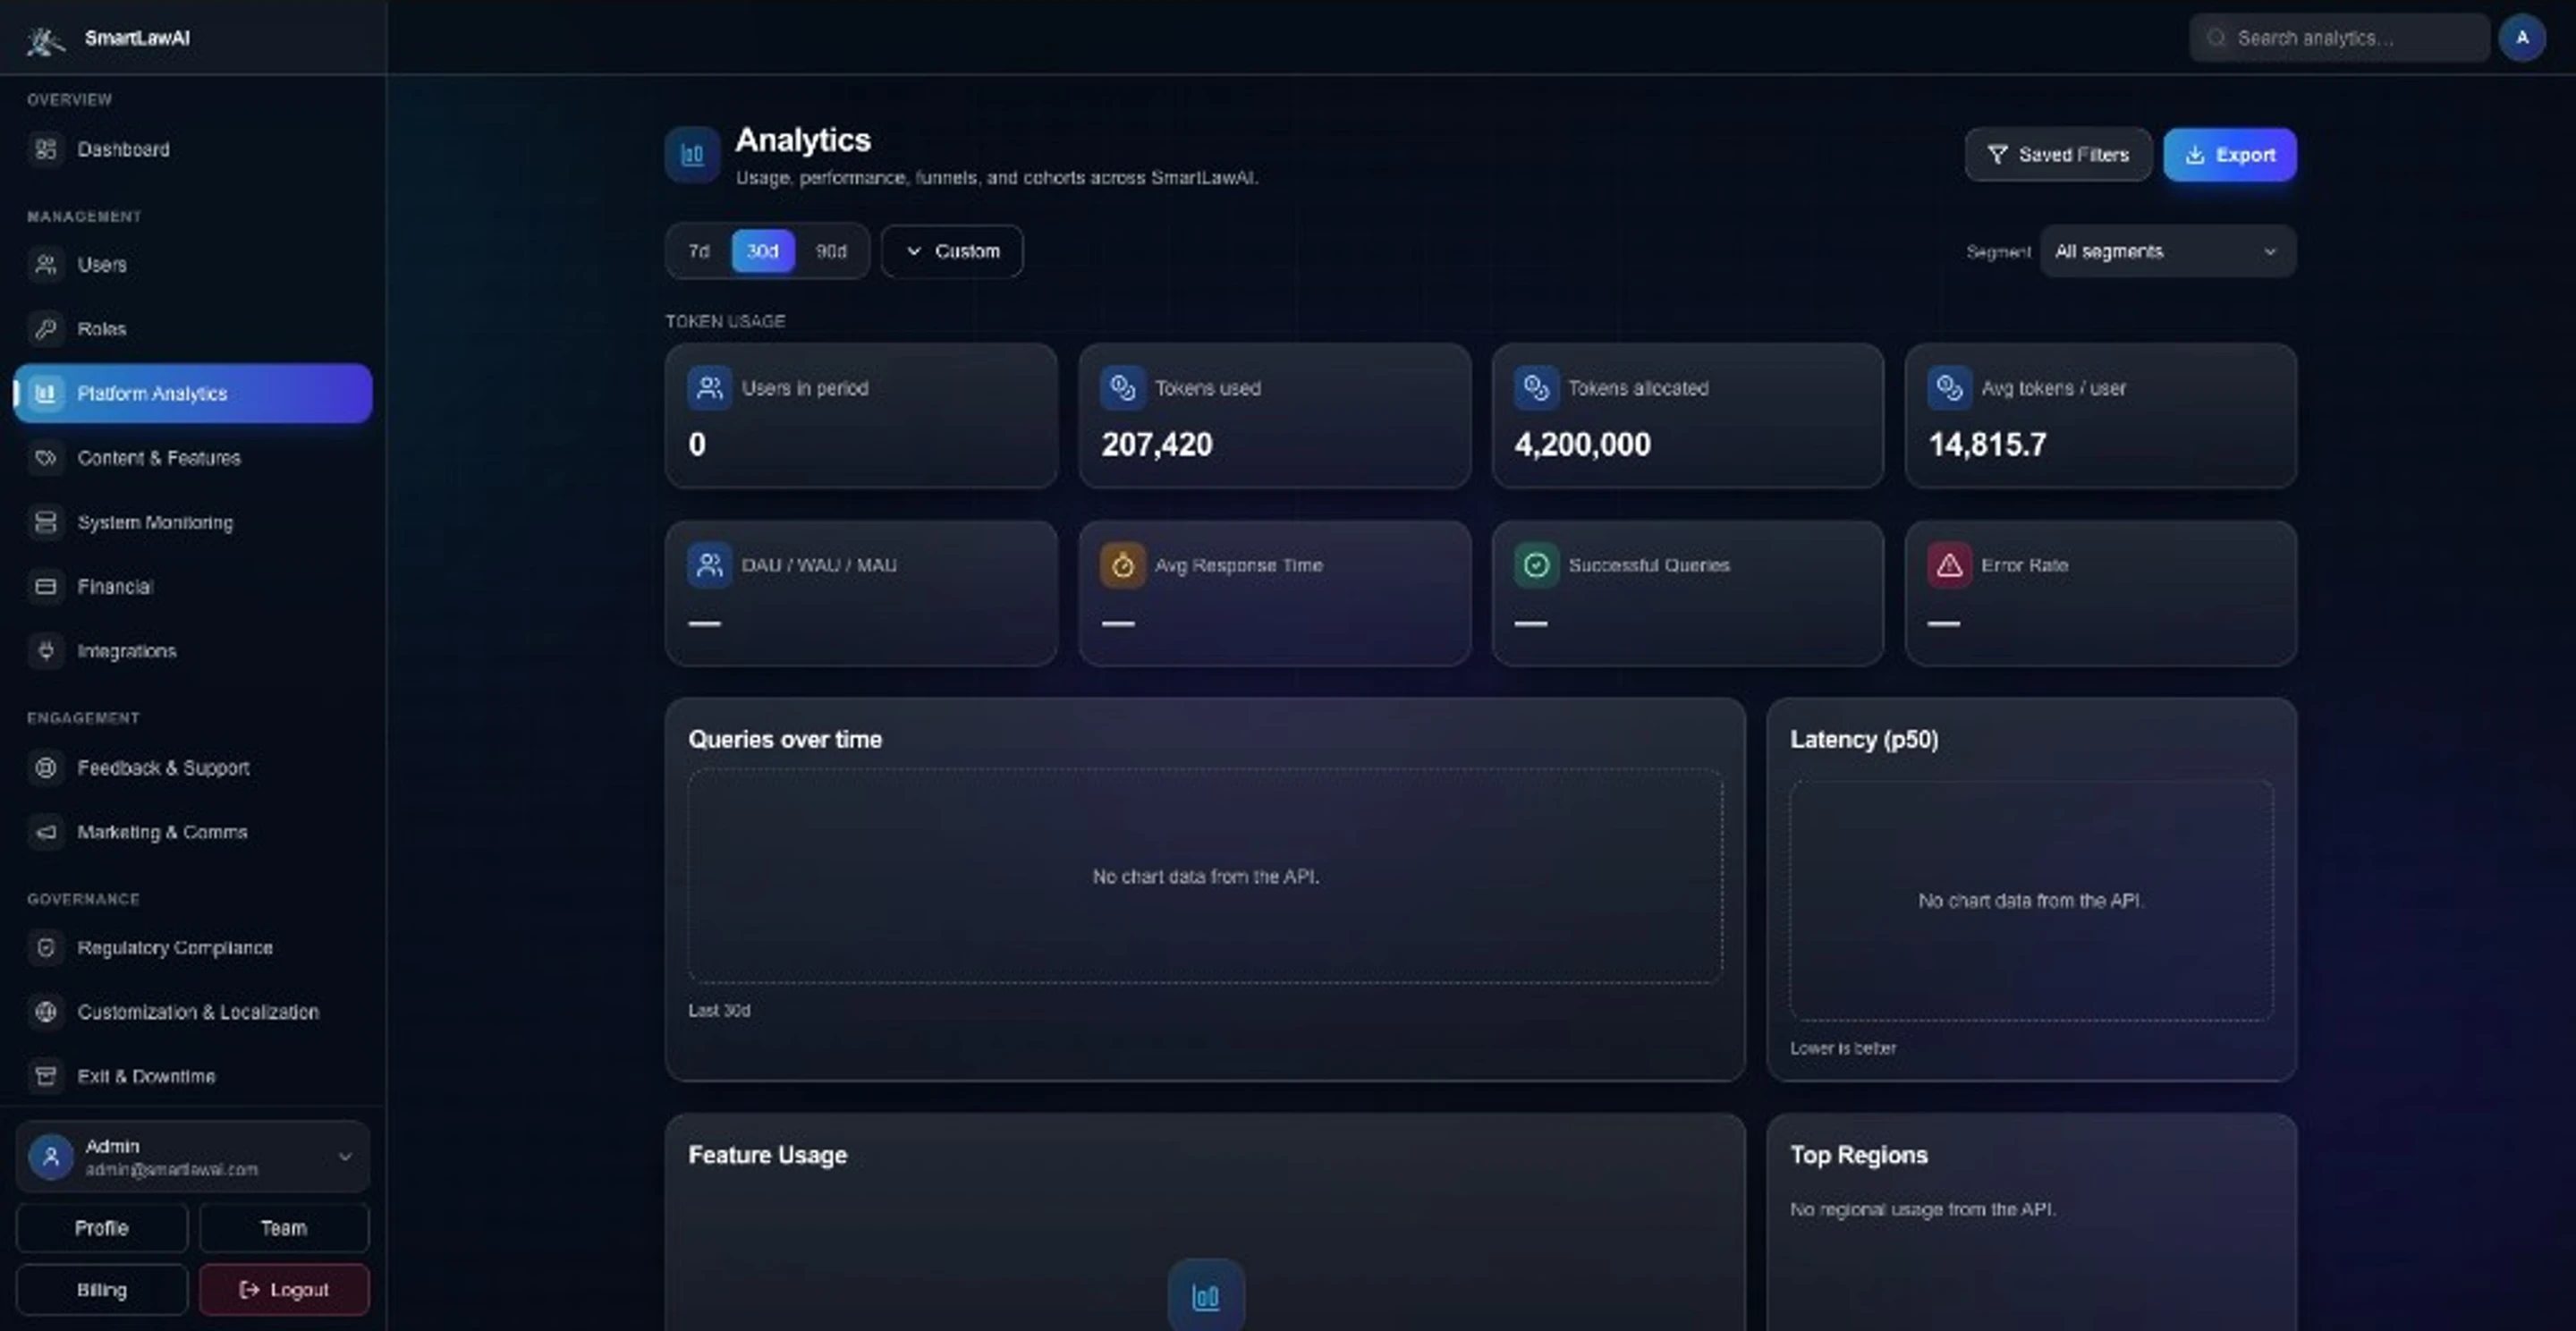The height and width of the screenshot is (1331, 2576).
Task: Select the 90d time range
Action: pyautogui.click(x=831, y=251)
